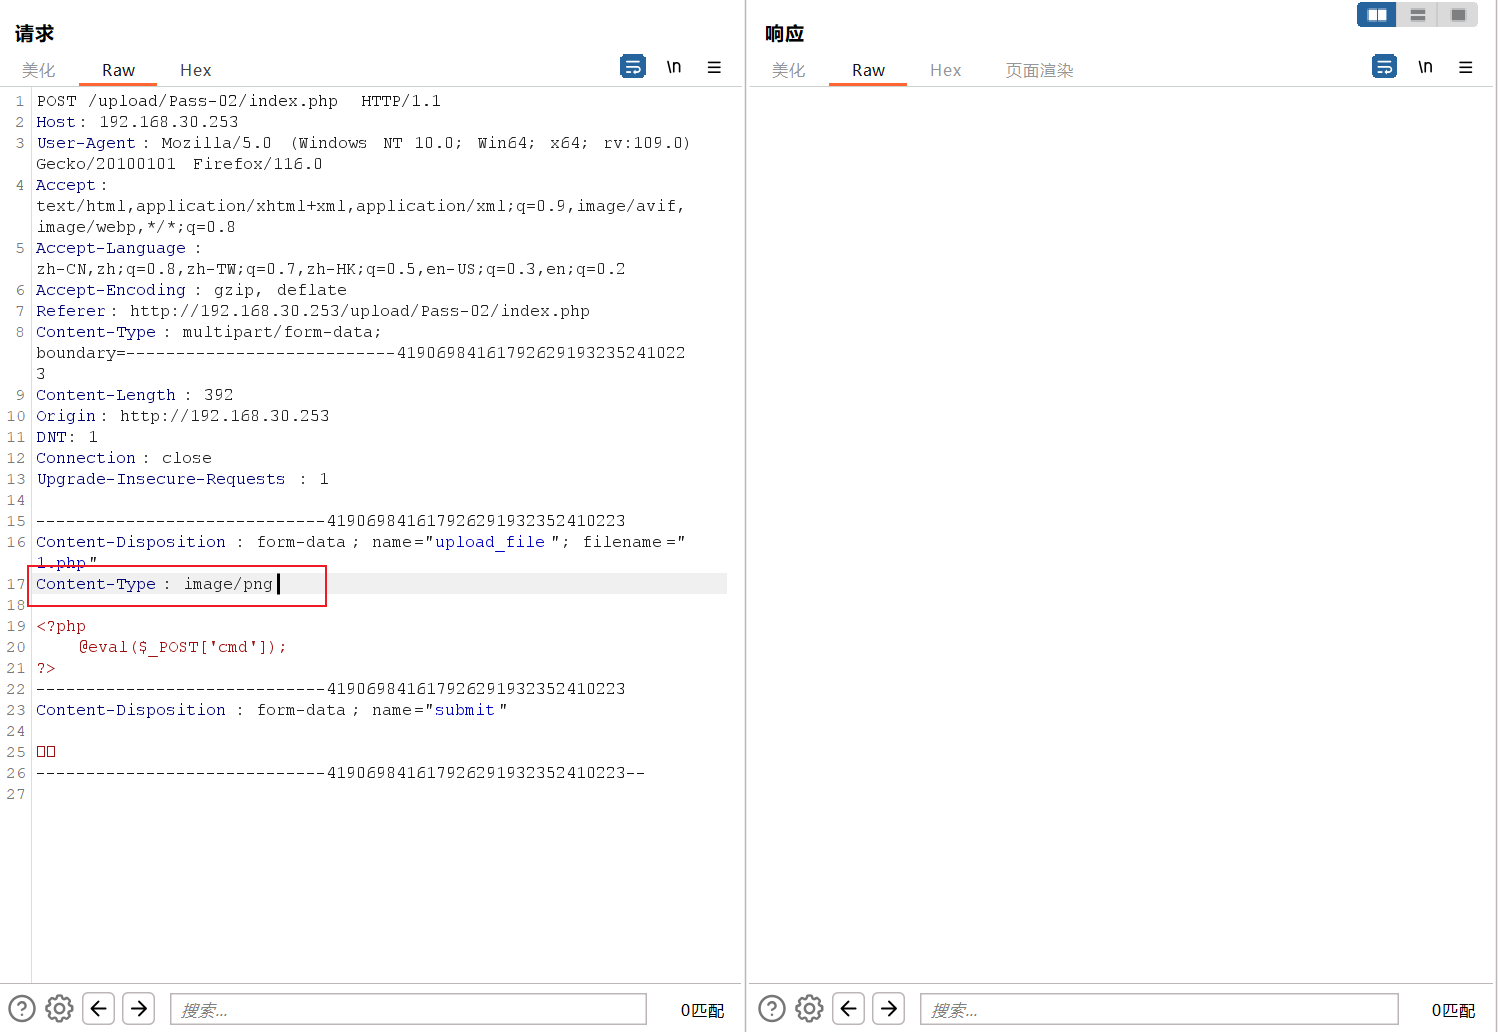Click the 1.php filename text
This screenshot has width=1500, height=1032.
61,563
